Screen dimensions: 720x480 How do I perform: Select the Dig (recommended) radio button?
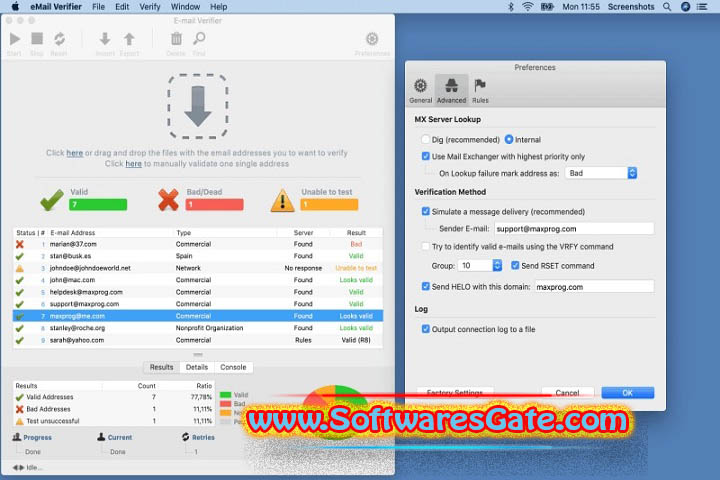pyautogui.click(x=425, y=139)
